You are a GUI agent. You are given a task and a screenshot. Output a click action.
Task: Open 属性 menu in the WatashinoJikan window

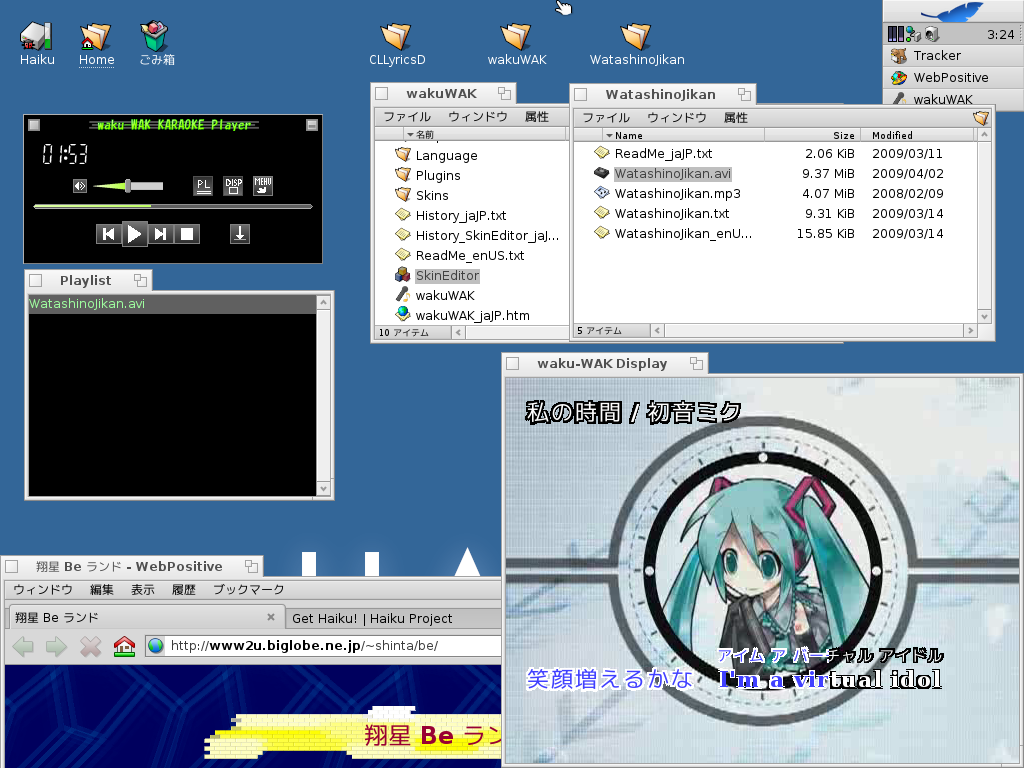(x=736, y=118)
